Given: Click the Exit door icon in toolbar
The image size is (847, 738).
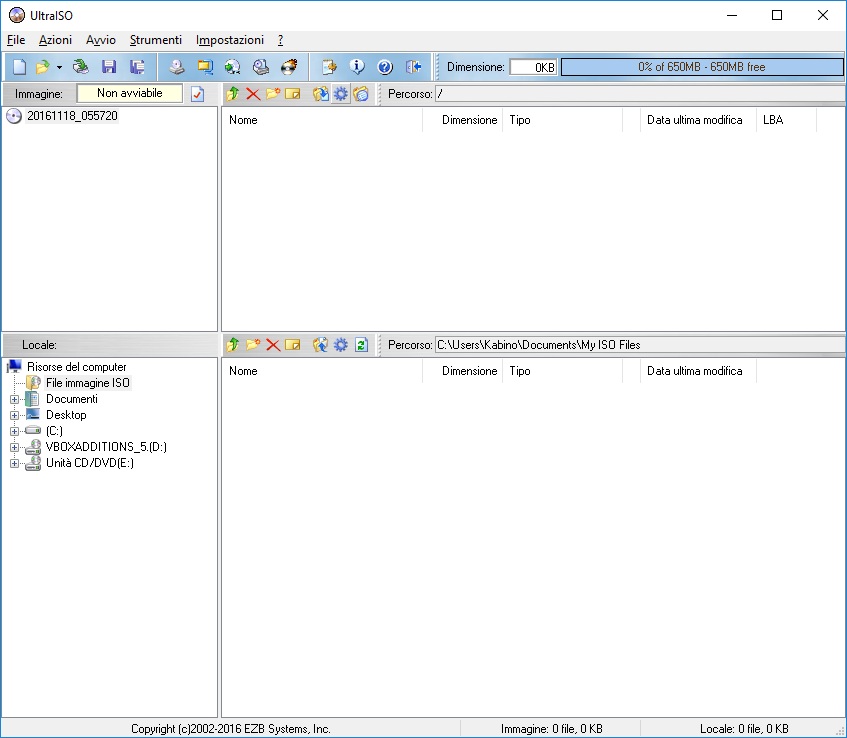Looking at the screenshot, I should 414,67.
